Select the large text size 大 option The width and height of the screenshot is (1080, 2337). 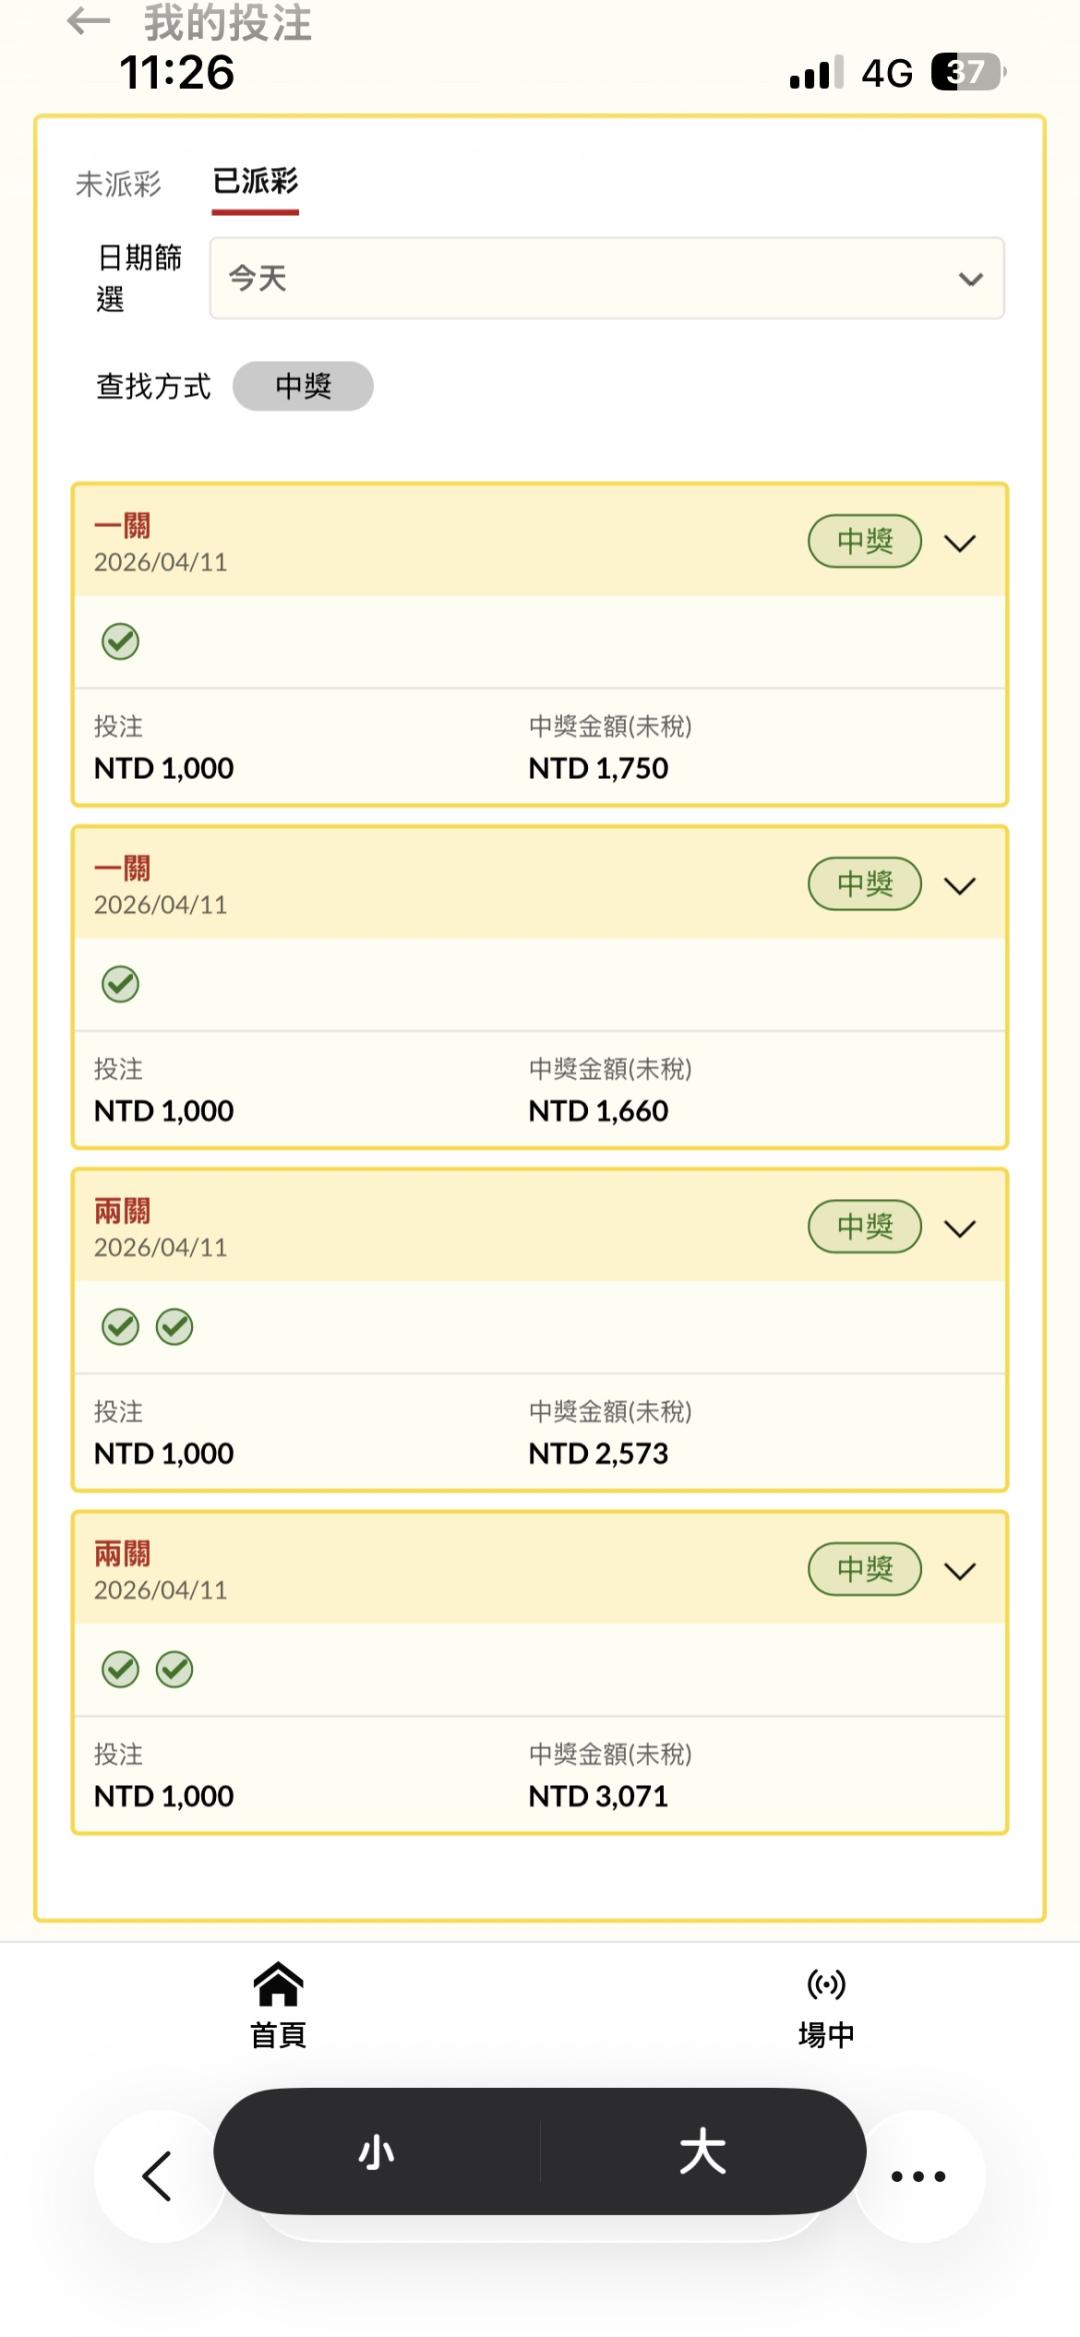[x=702, y=2151]
